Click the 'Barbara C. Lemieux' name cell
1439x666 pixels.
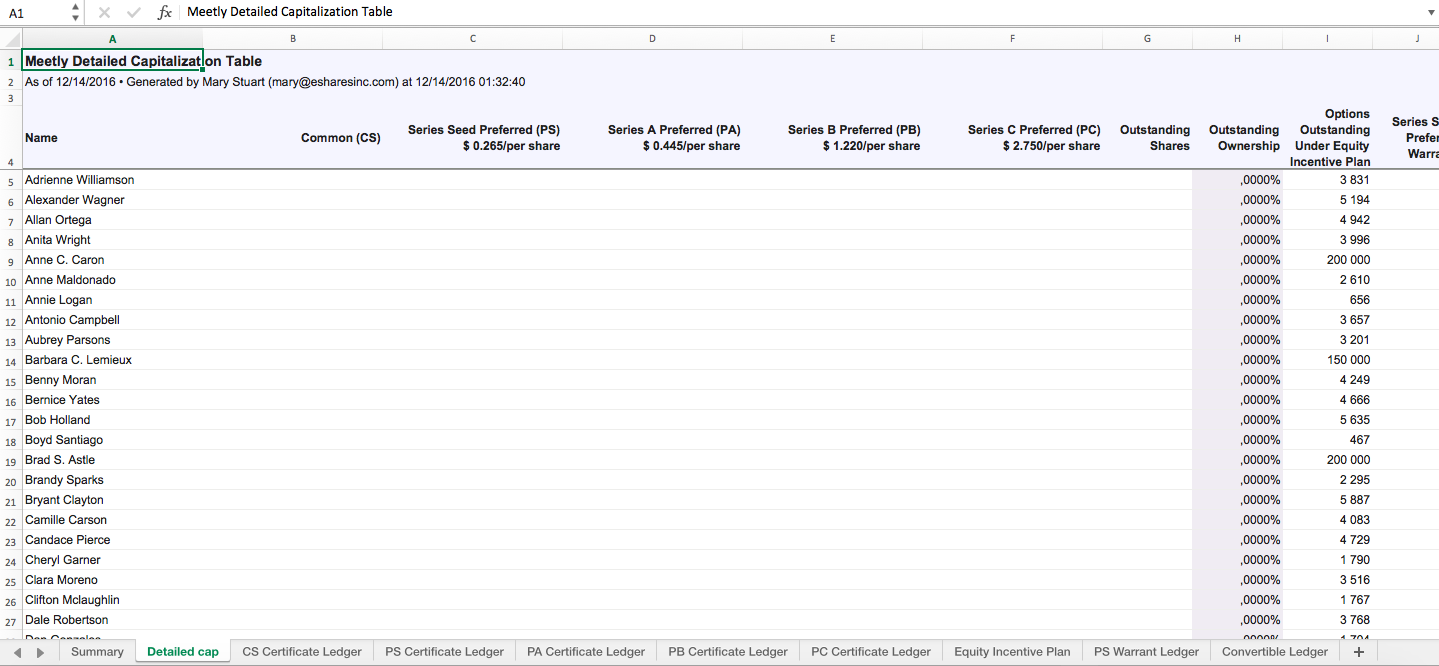112,360
